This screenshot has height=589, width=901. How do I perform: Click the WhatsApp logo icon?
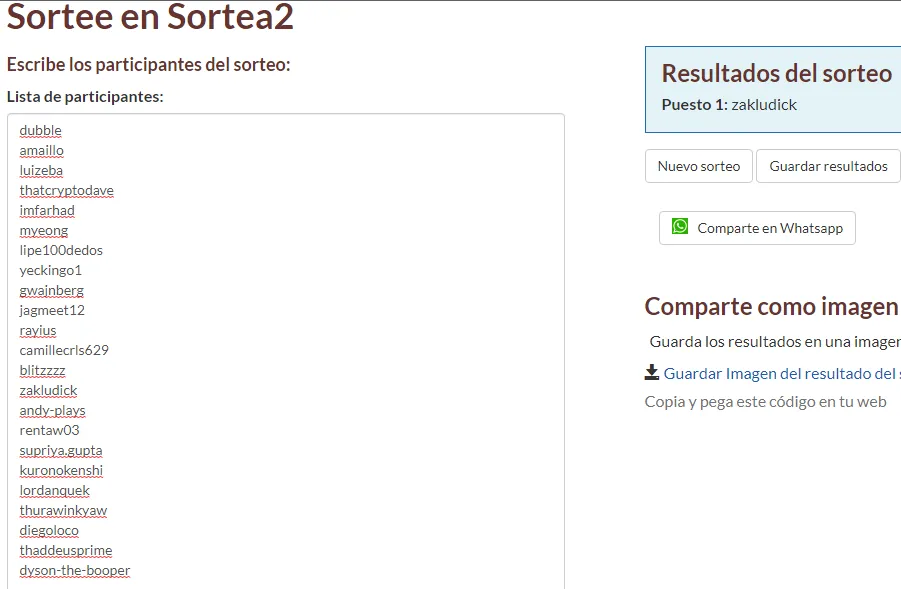pos(680,226)
